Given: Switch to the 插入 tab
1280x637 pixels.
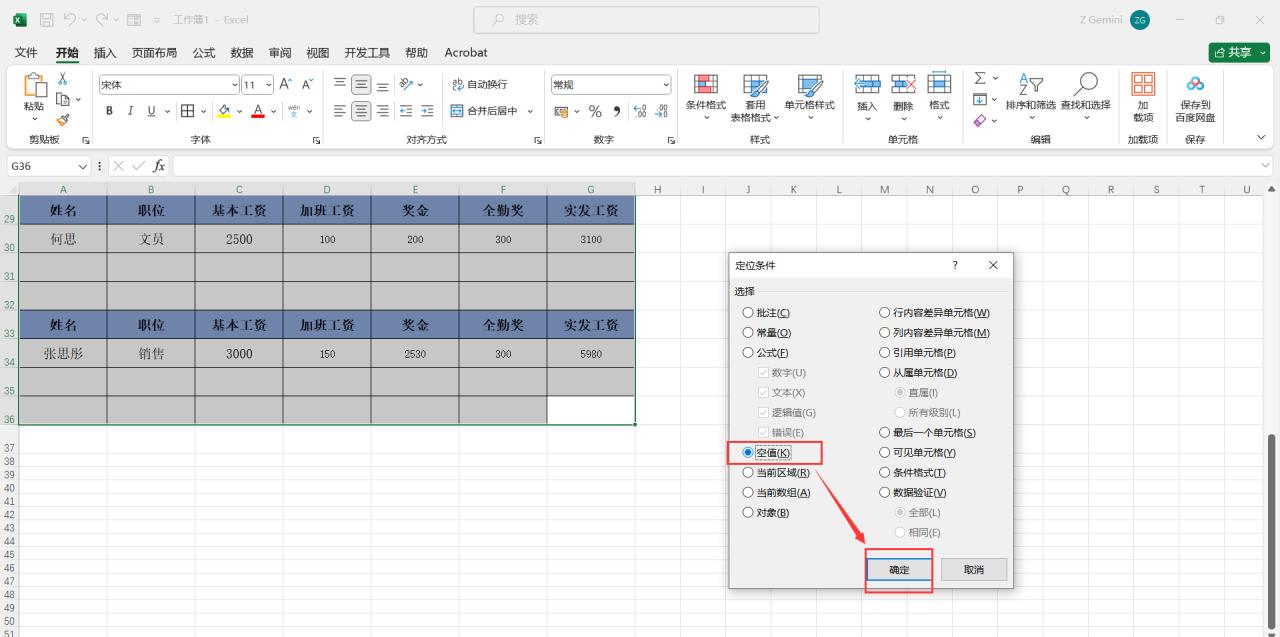Looking at the screenshot, I should point(105,52).
